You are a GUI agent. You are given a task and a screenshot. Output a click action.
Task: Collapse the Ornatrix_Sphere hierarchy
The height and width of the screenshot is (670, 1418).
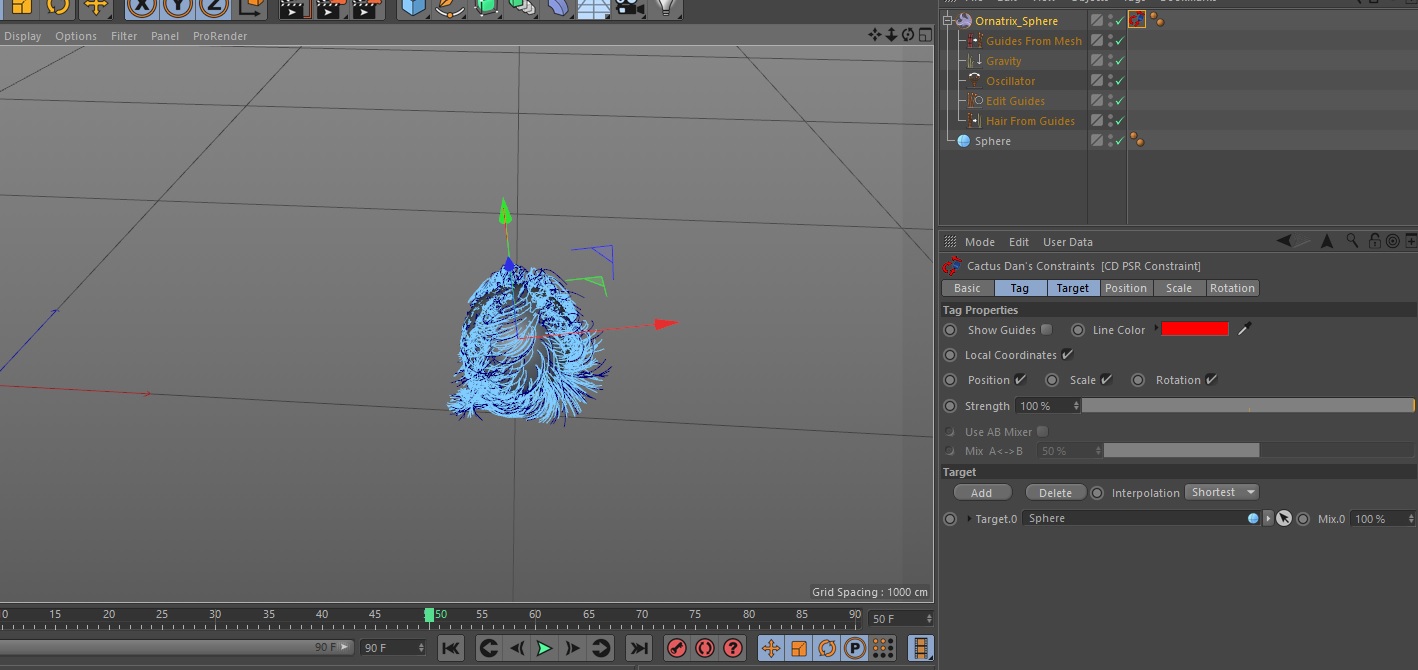947,20
